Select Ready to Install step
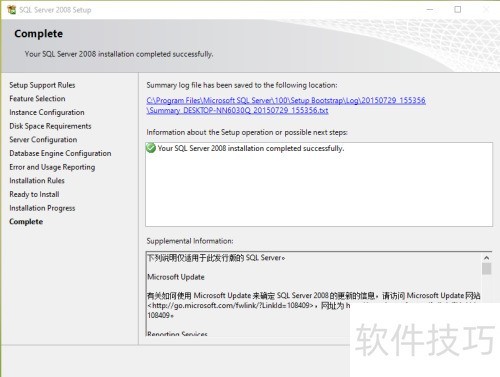Screen dimensions: 500x377 pos(34,194)
